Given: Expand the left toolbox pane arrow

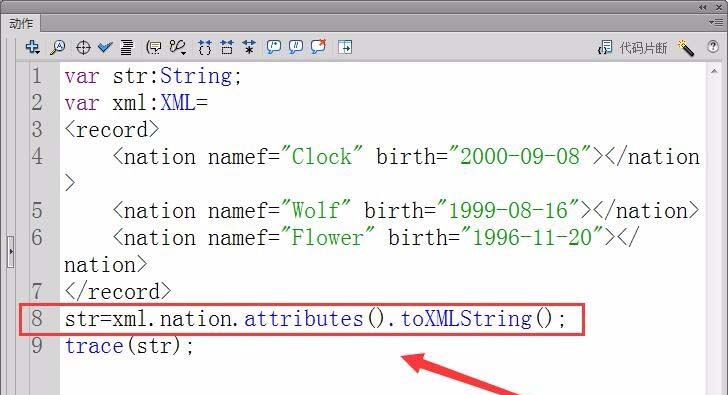Looking at the screenshot, I should tap(11, 252).
